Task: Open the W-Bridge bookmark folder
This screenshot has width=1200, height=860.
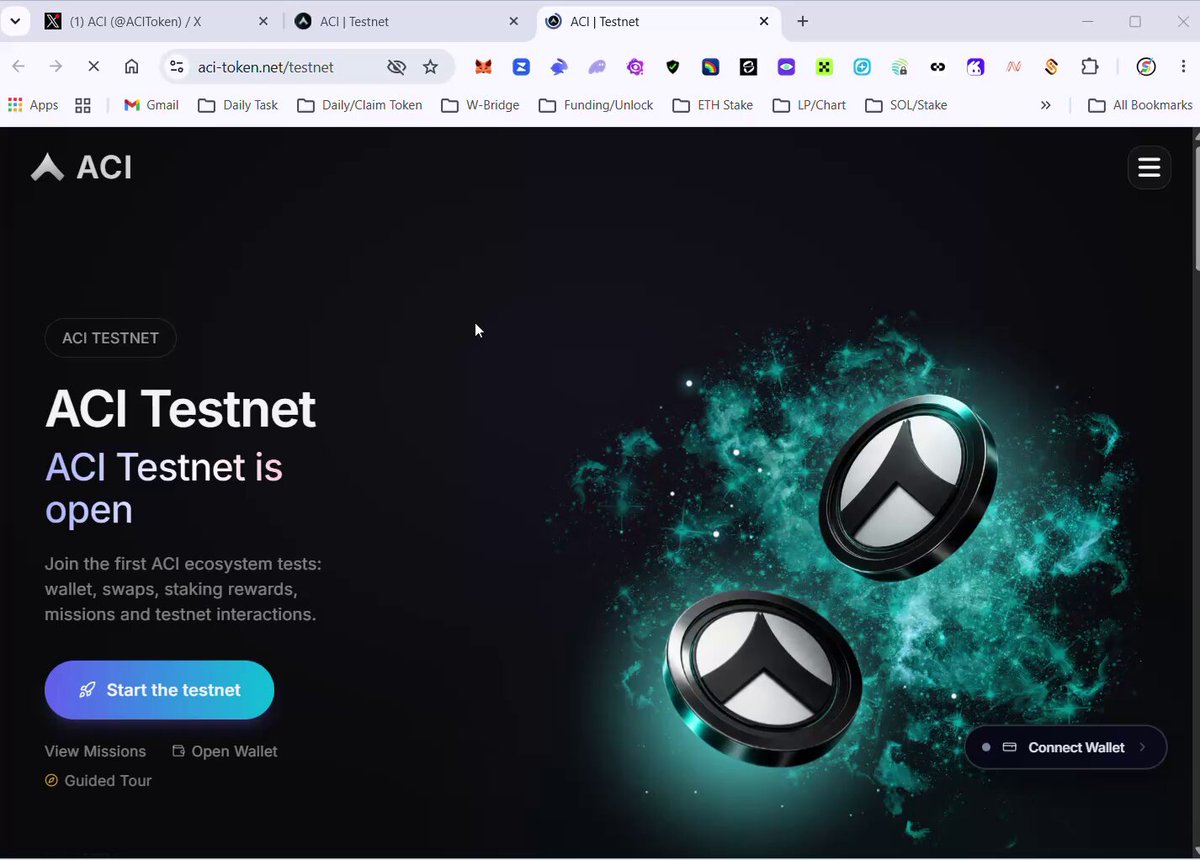Action: (x=480, y=105)
